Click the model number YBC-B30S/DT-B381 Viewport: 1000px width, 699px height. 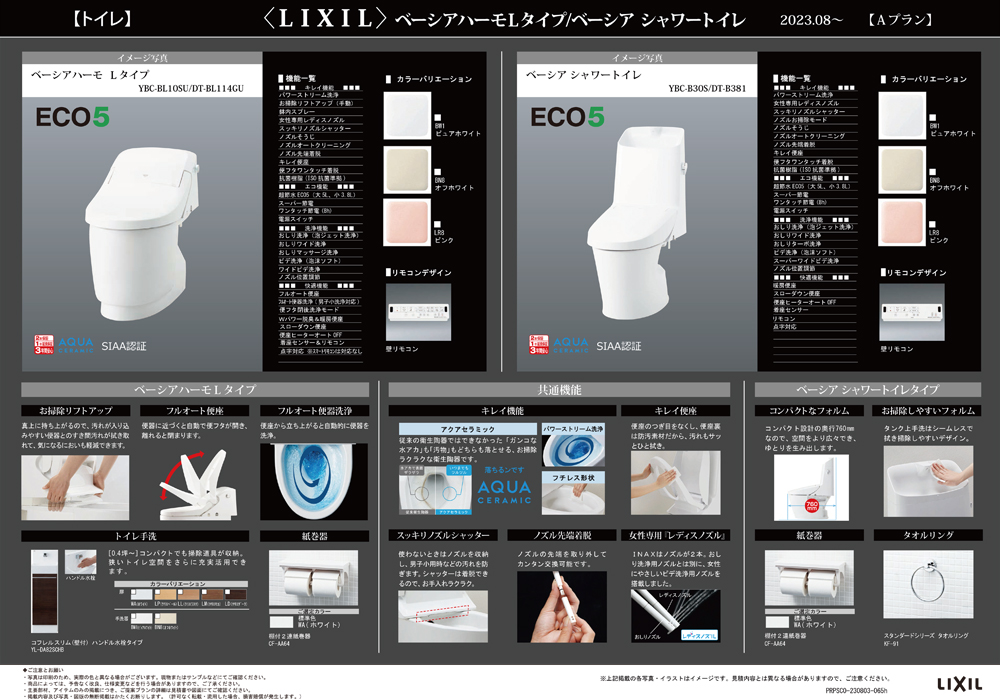pos(707,89)
